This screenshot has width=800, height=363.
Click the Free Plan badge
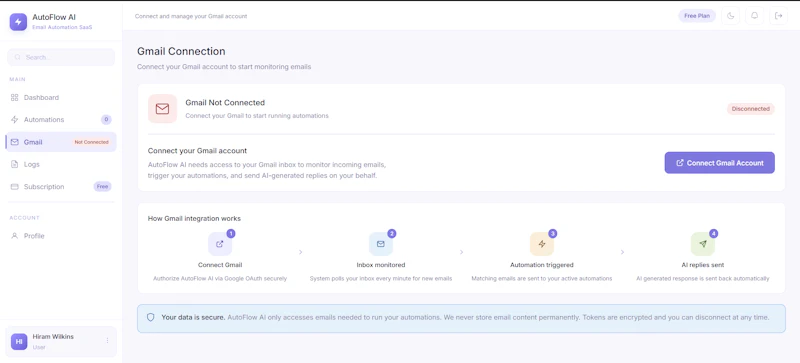[697, 16]
